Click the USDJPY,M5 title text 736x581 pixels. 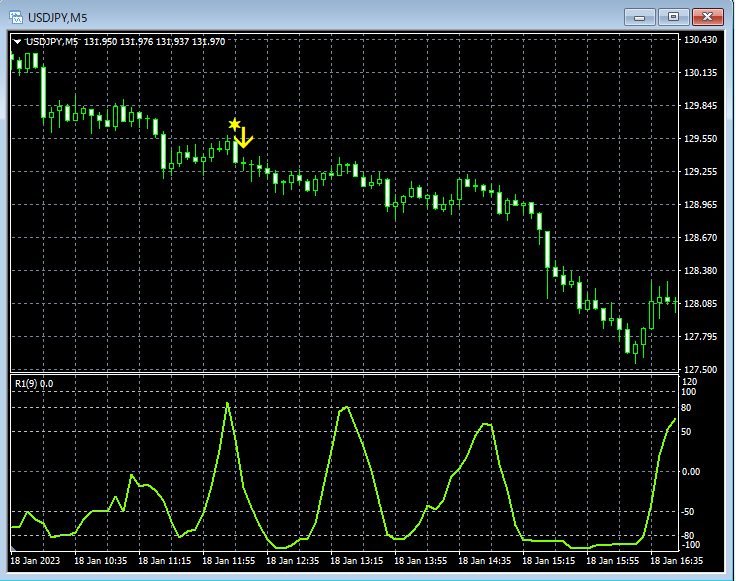pos(58,18)
